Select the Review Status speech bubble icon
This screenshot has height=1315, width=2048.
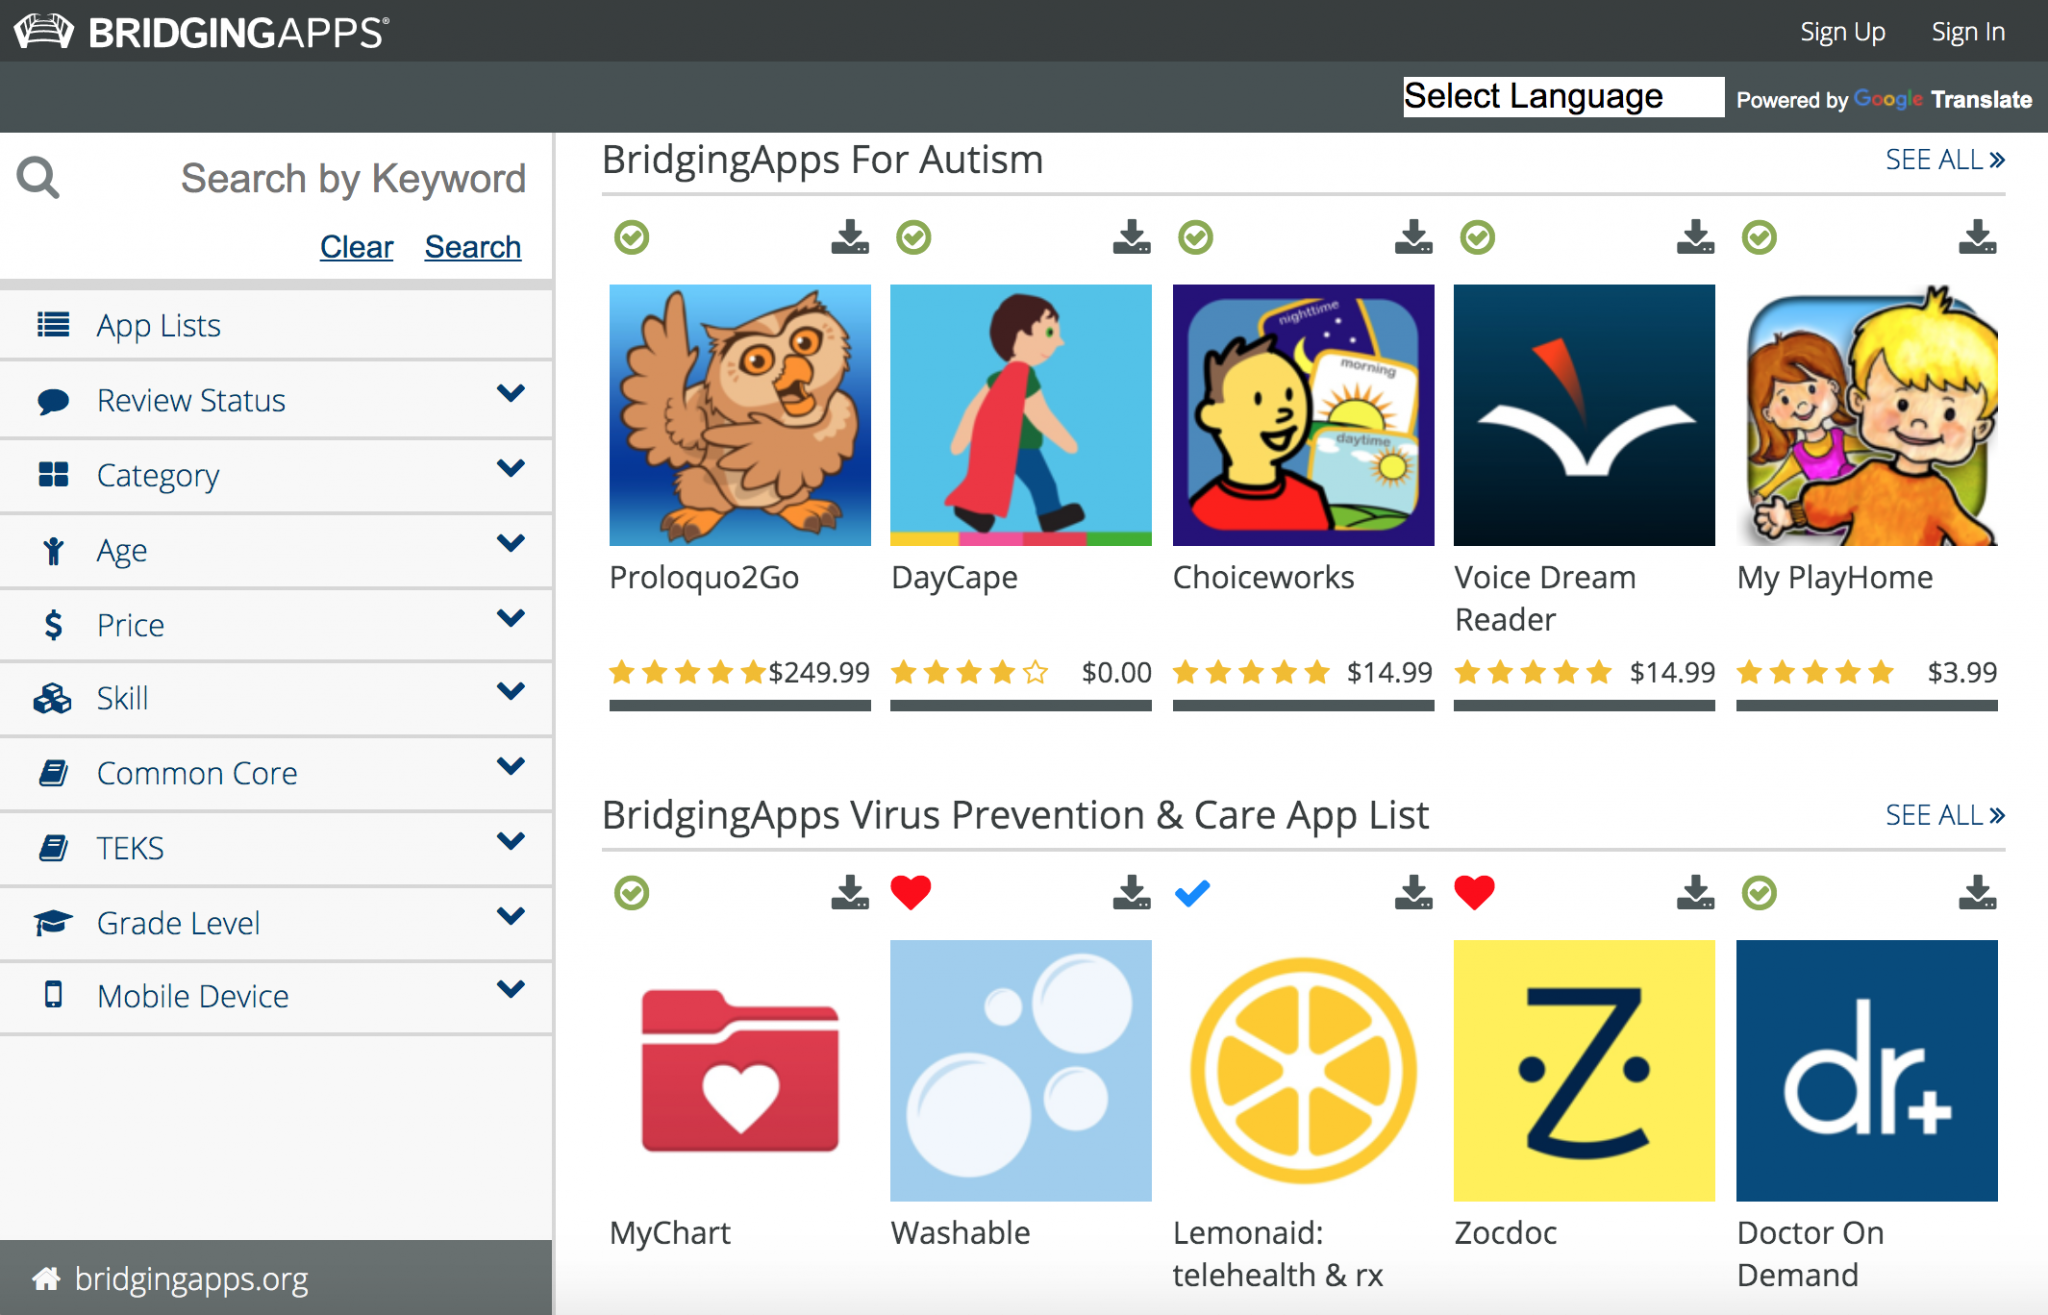tap(52, 399)
